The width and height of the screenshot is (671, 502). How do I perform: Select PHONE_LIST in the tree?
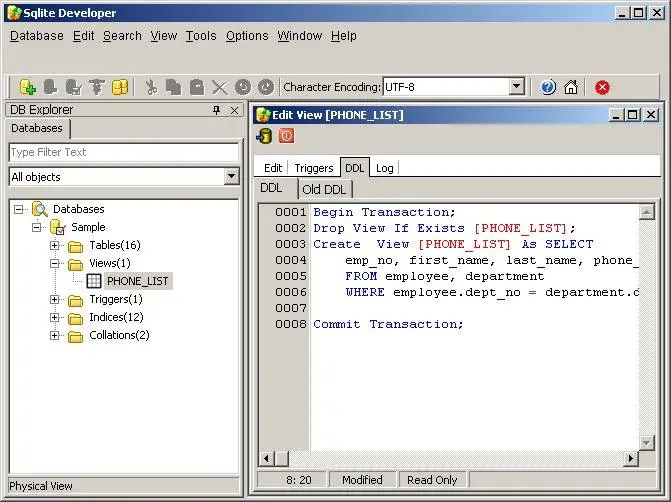pyautogui.click(x=138, y=281)
